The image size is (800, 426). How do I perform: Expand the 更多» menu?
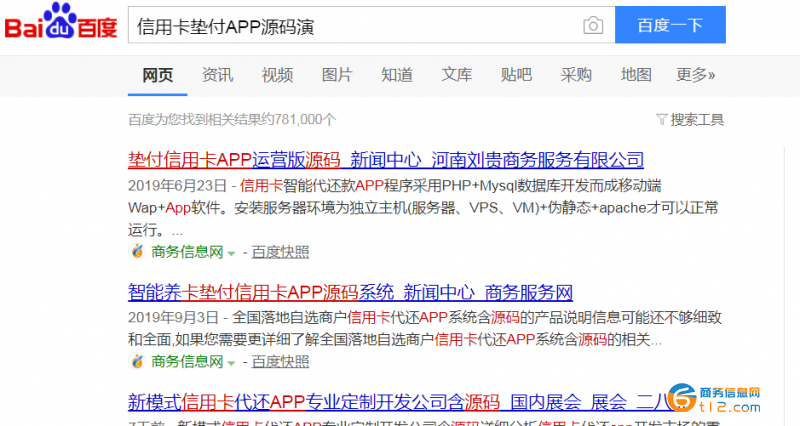point(695,76)
